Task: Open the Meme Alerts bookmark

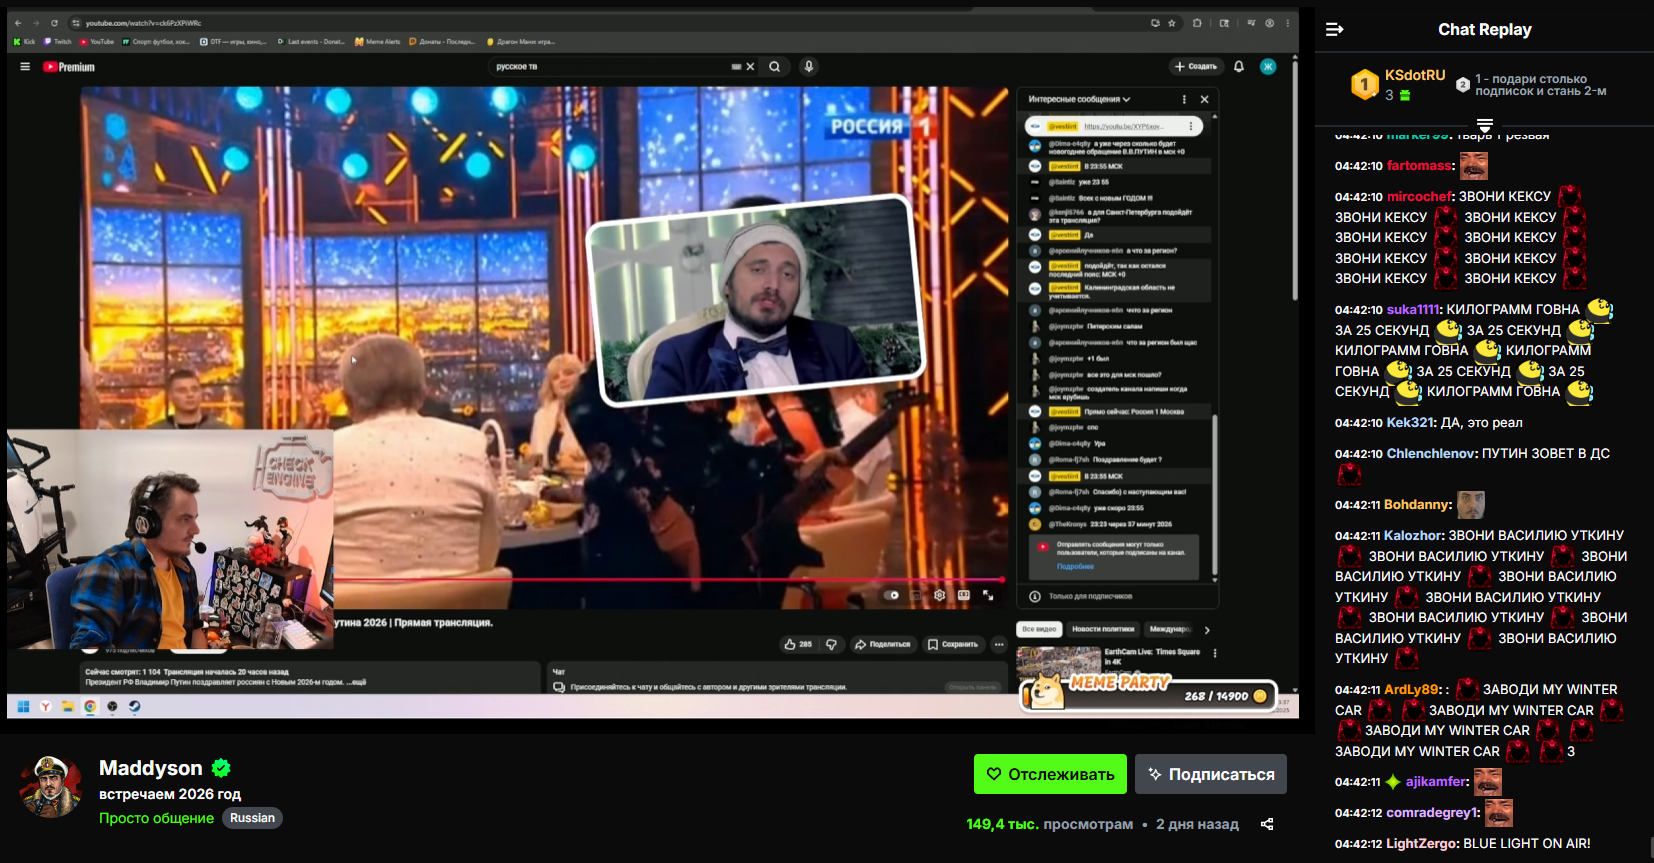Action: tap(378, 42)
